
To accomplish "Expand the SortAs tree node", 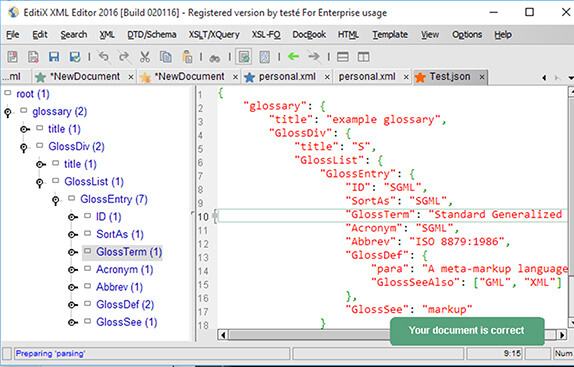I will coord(72,235).
